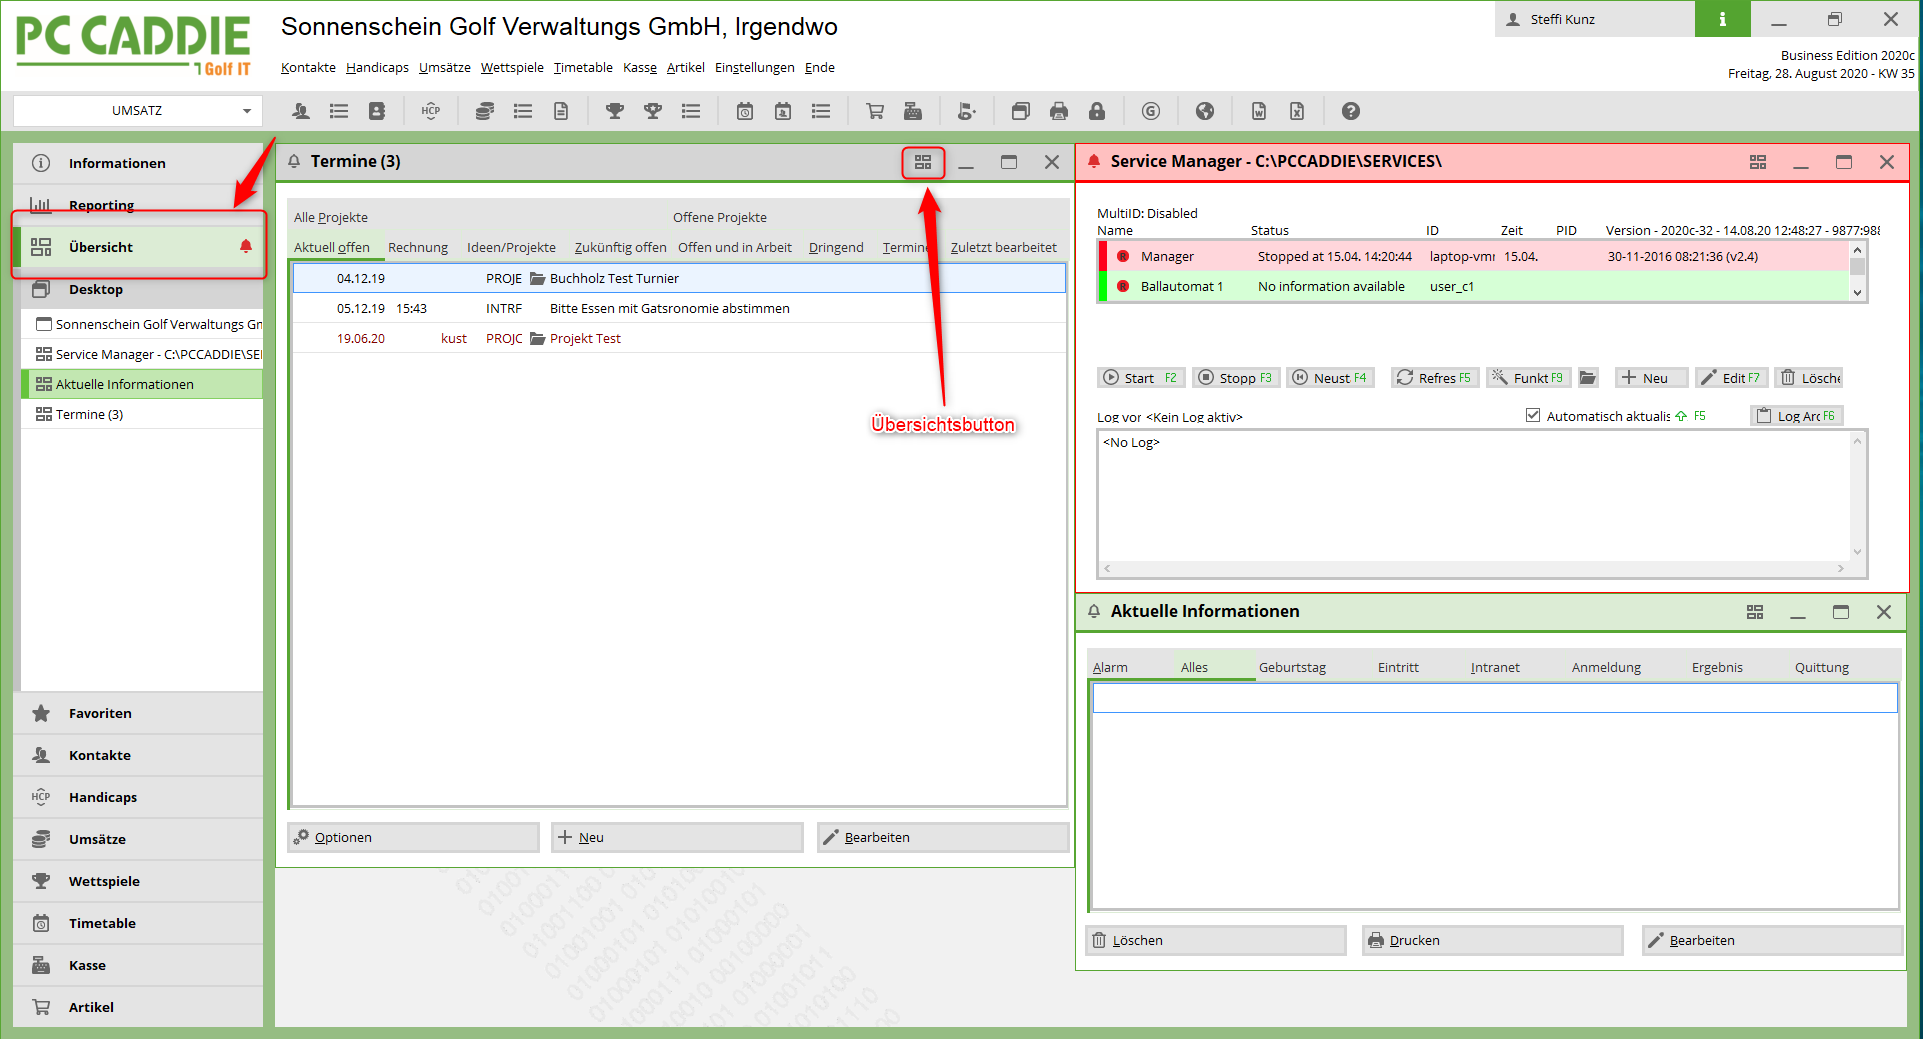Viewport: 1923px width, 1039px height.
Task: Click the Refres F5 button
Action: pos(1434,378)
